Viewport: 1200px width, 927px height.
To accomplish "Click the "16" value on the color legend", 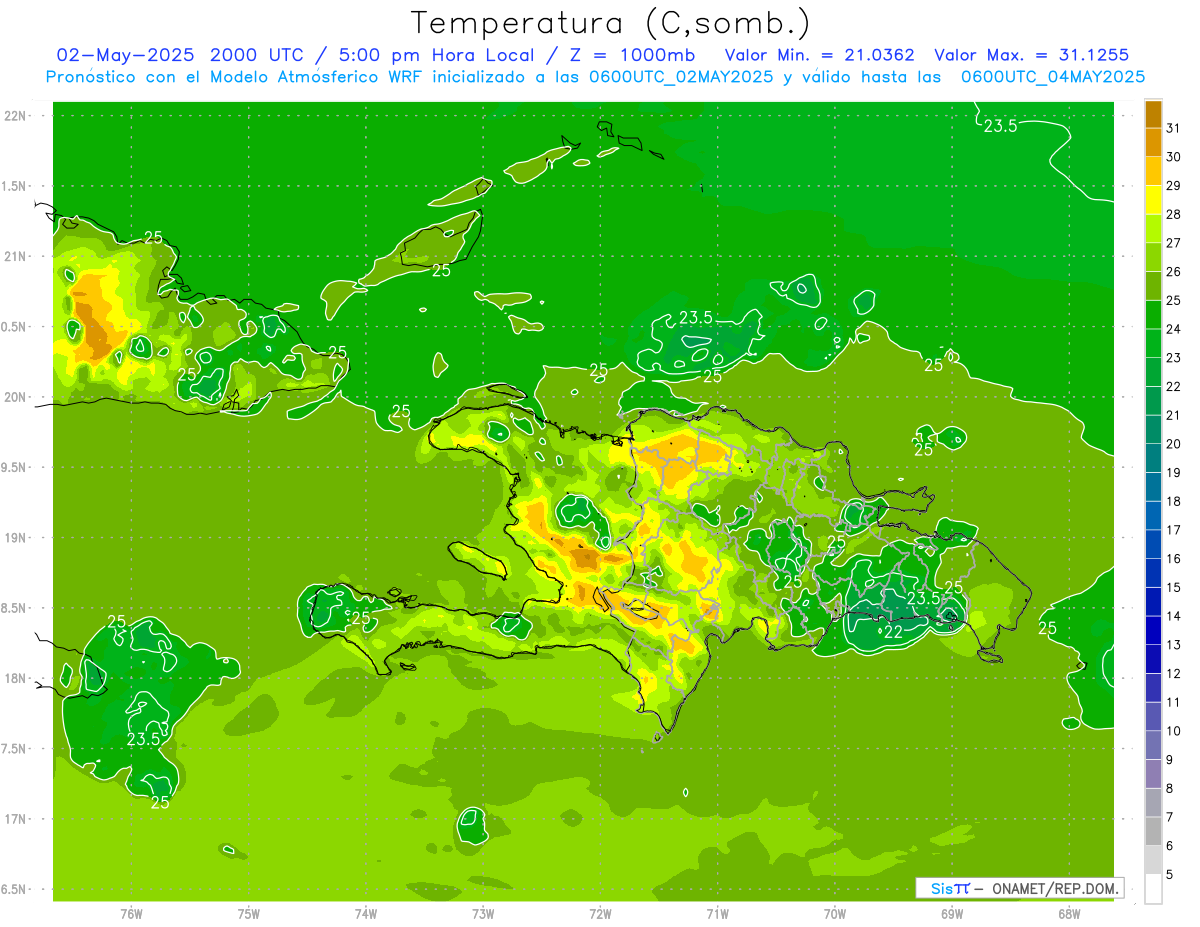I will 1173,559.
